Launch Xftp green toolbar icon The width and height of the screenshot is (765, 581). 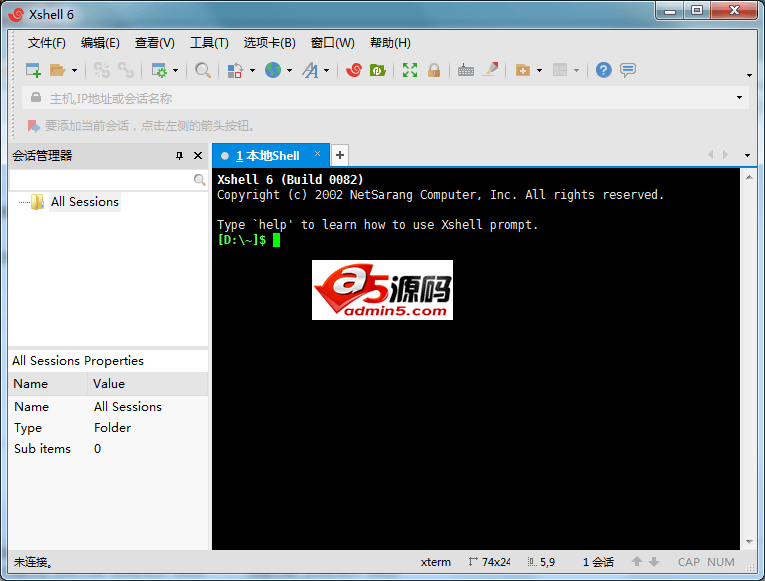378,70
